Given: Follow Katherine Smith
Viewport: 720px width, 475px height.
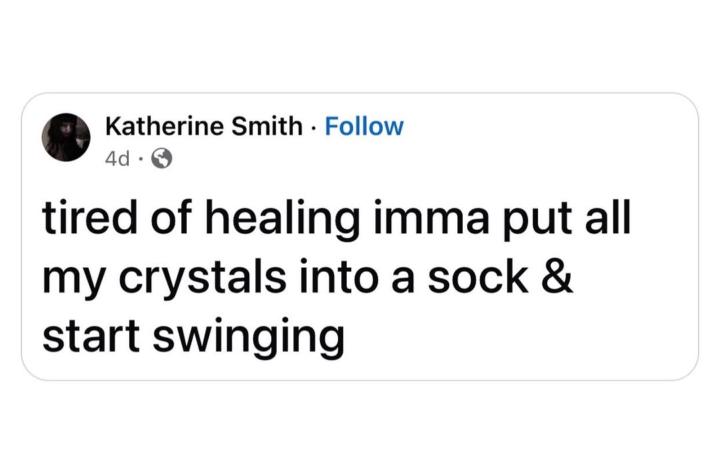Looking at the screenshot, I should (x=364, y=126).
